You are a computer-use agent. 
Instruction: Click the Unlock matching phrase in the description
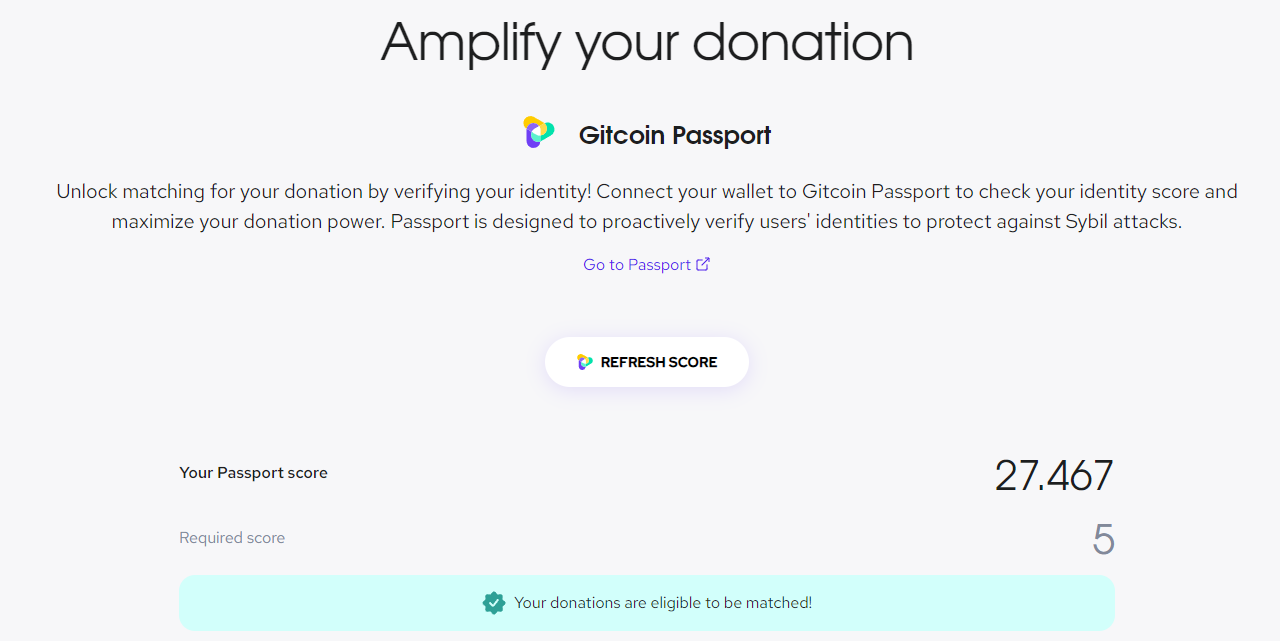pyautogui.click(x=130, y=191)
